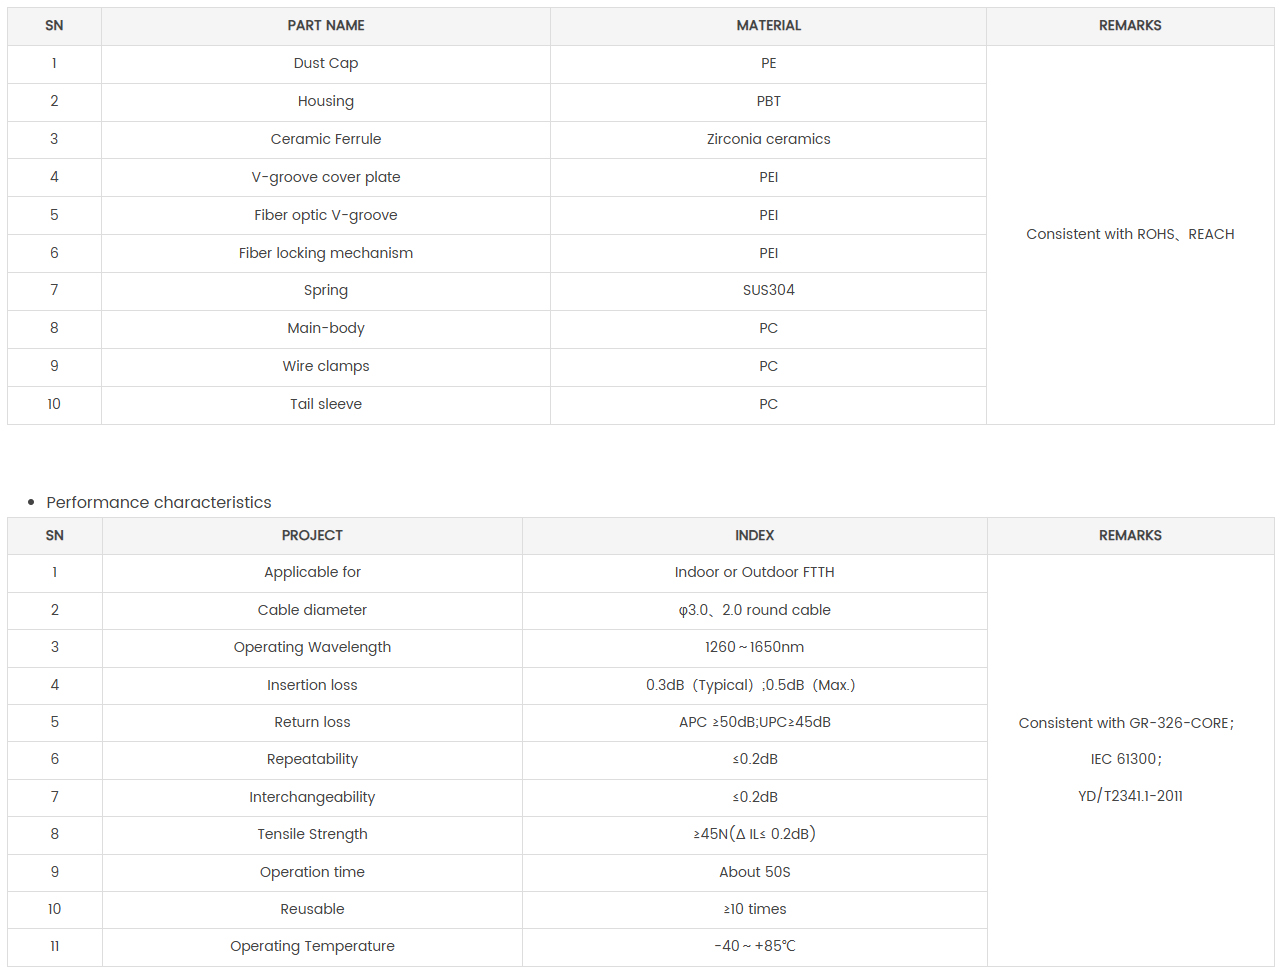Select the 1260~1650nm wavelength value
This screenshot has width=1280, height=970.
[x=754, y=647]
